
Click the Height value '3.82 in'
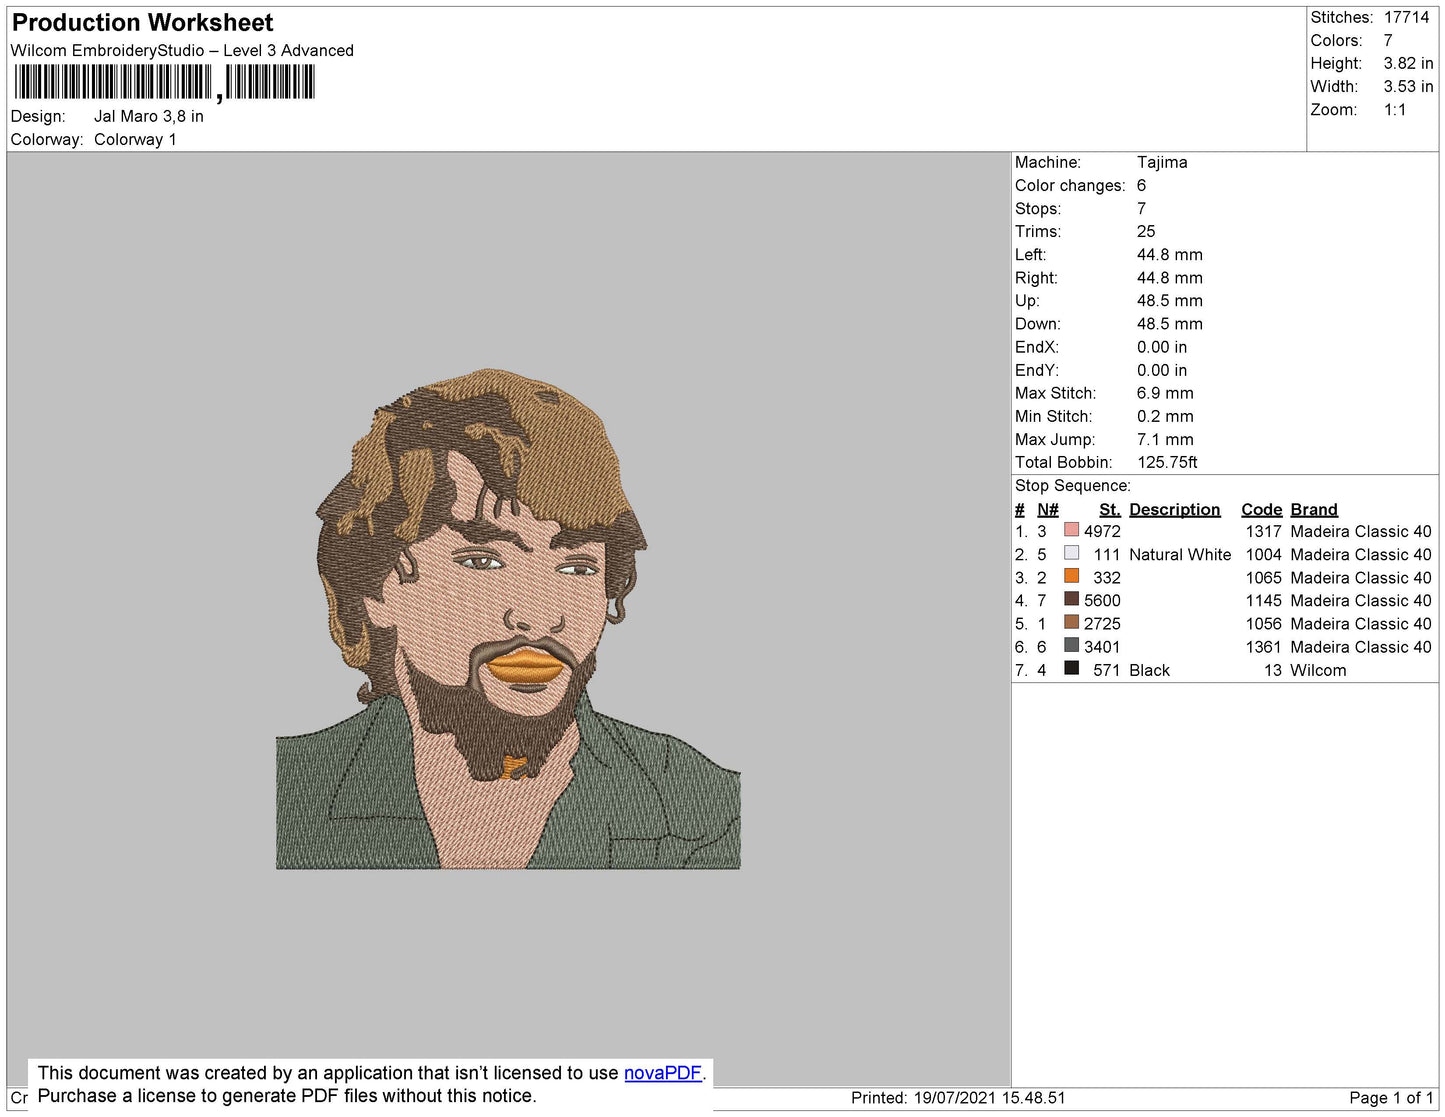pos(1409,63)
